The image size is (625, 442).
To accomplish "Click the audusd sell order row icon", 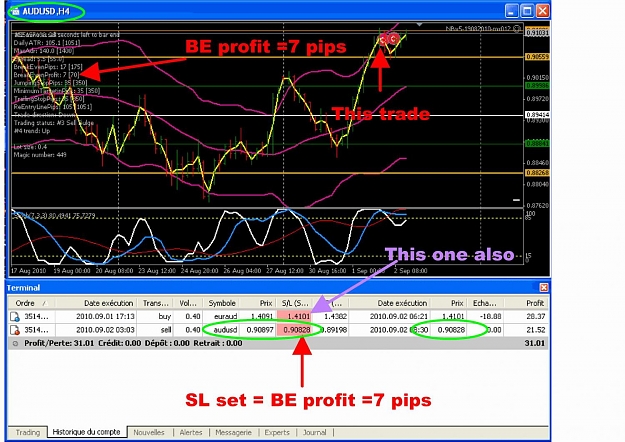I will [15, 330].
